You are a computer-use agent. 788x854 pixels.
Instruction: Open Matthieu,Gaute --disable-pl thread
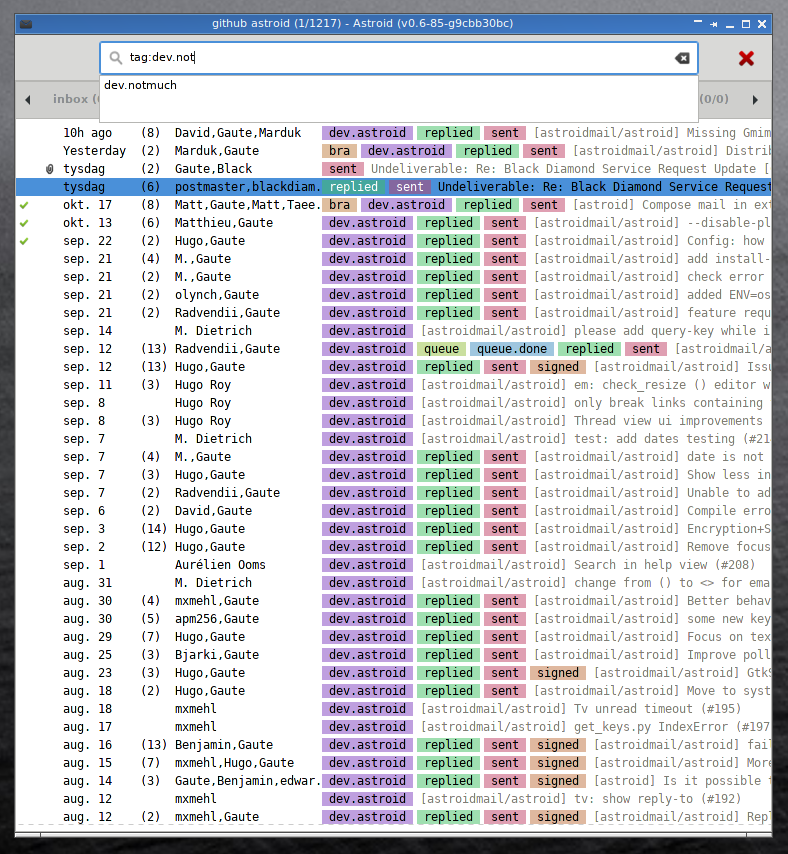pyautogui.click(x=394, y=223)
